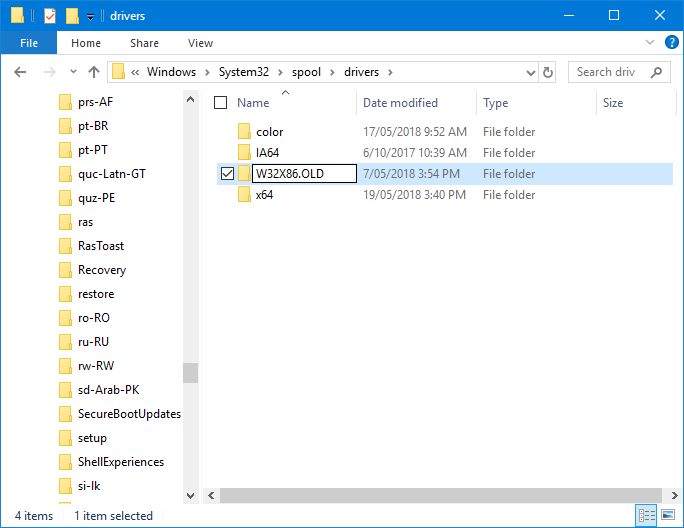This screenshot has width=684, height=528.
Task: Select the Recovery folder in navigation tree
Action: point(101,270)
